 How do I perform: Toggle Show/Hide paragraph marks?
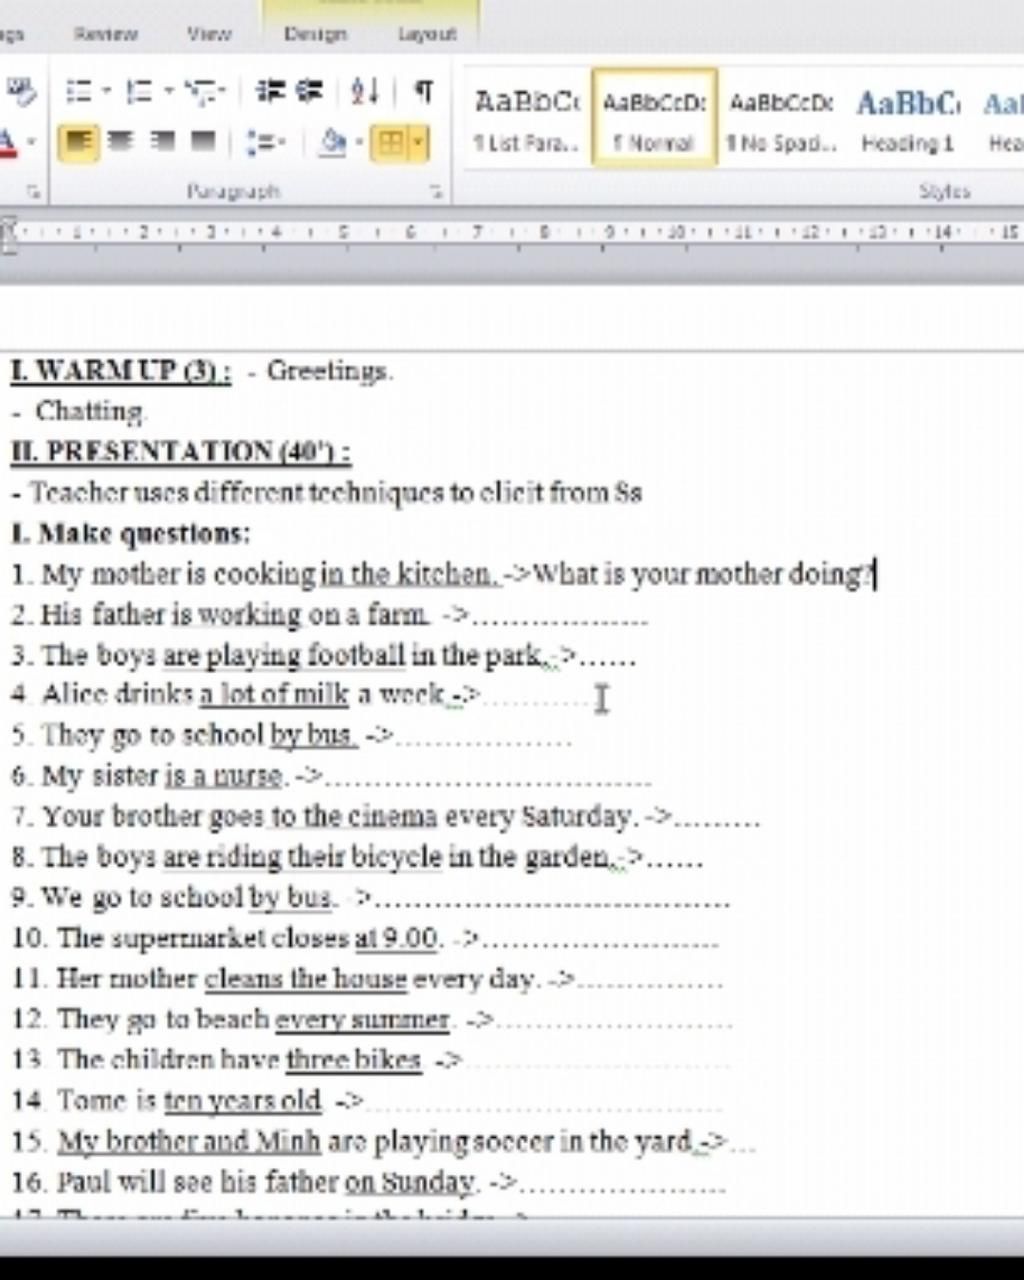[x=424, y=92]
